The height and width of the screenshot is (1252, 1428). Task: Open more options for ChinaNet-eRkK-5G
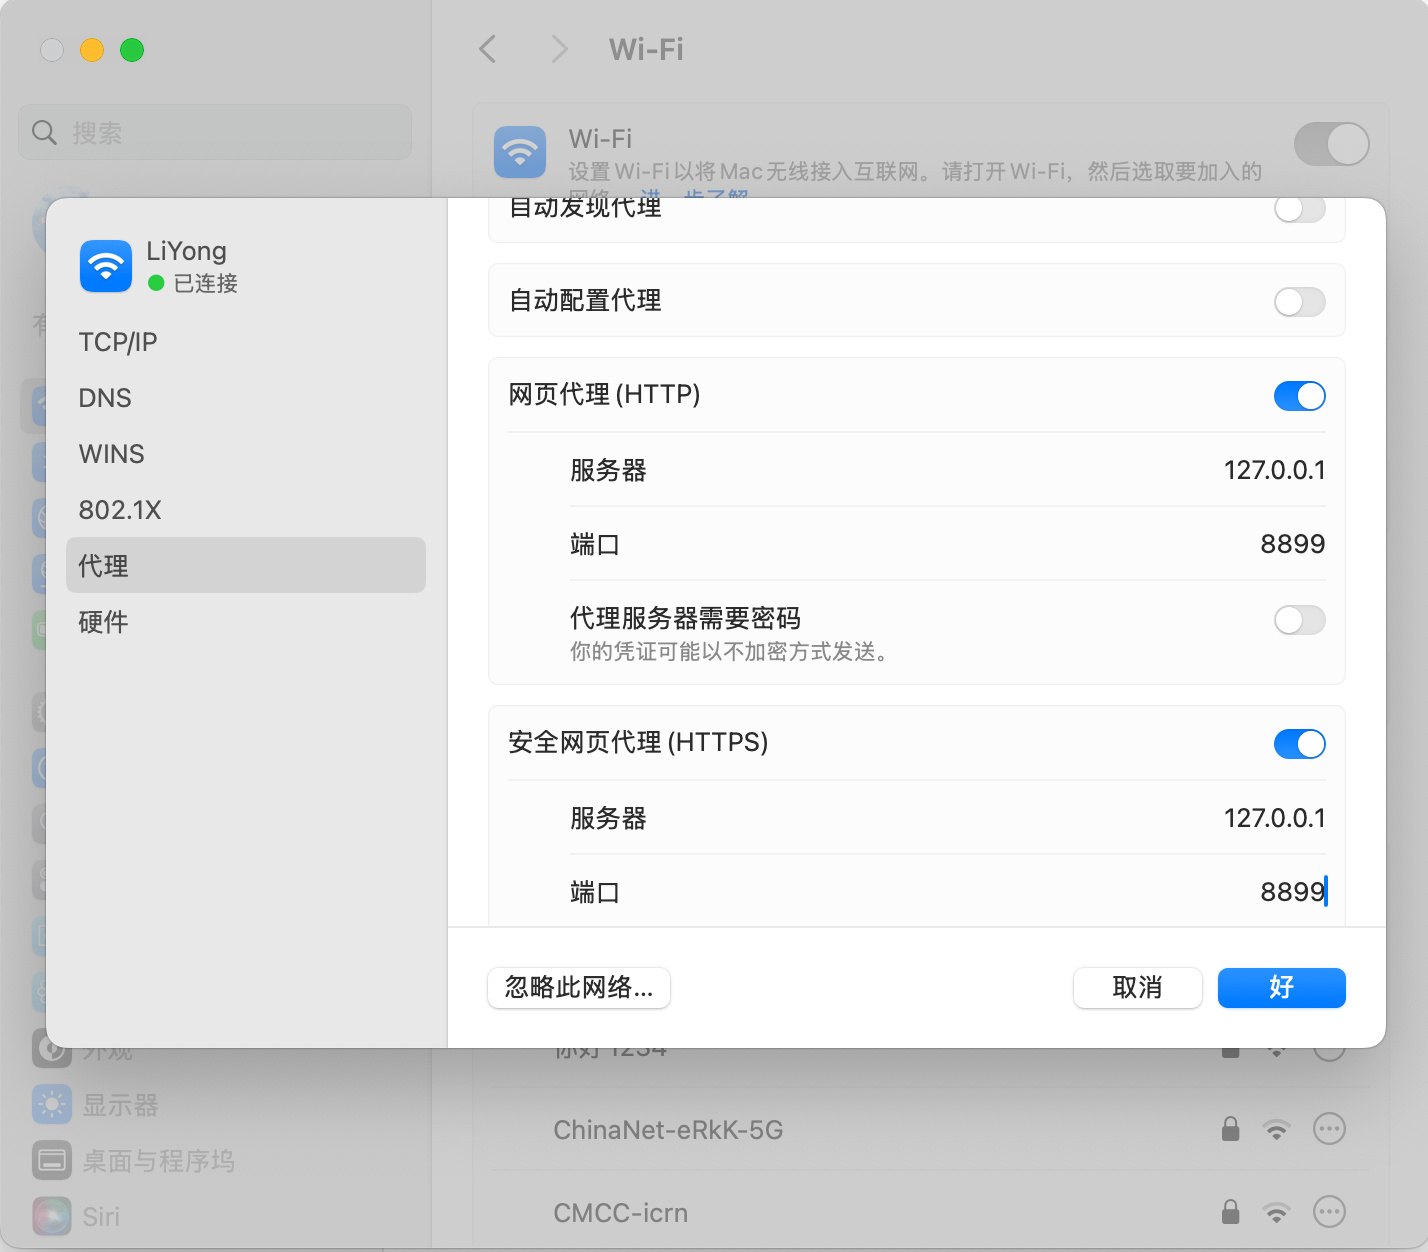pyautogui.click(x=1329, y=1129)
